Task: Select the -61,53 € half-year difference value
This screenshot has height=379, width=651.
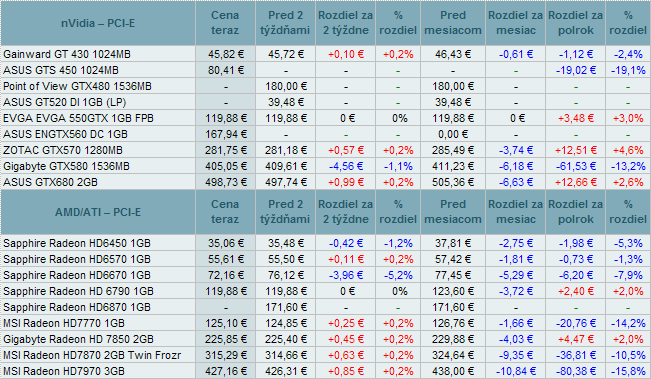Action: point(576,166)
